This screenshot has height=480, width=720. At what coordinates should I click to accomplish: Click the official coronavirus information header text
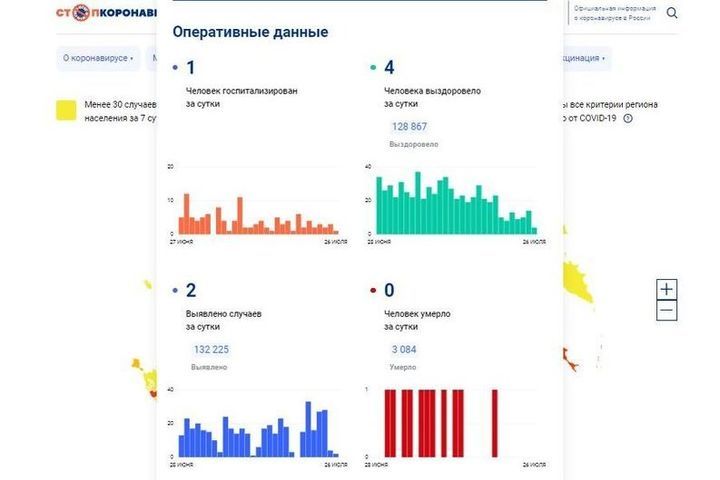point(614,13)
